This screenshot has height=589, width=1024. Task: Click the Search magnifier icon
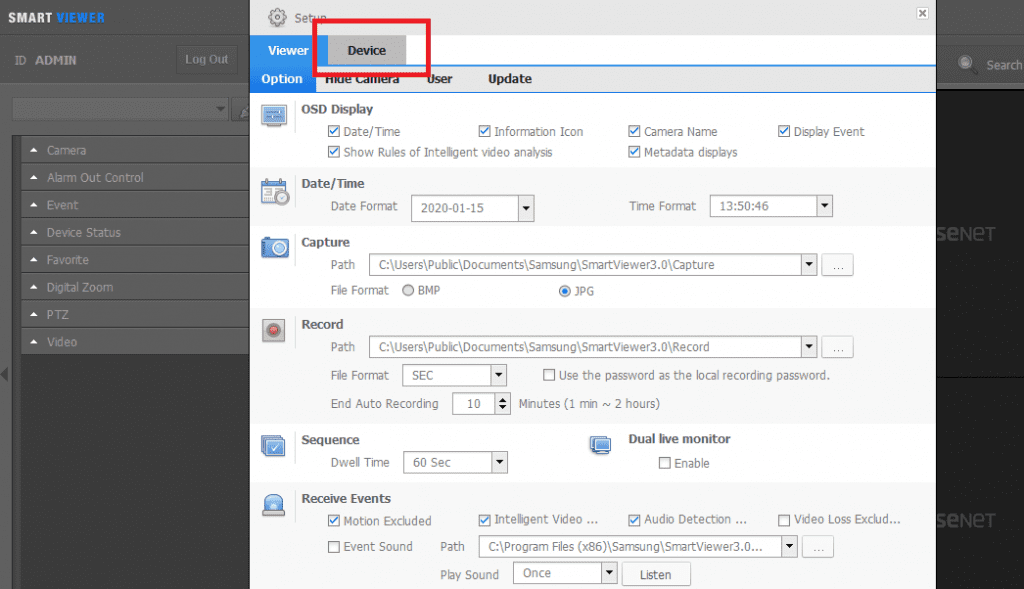click(x=965, y=64)
